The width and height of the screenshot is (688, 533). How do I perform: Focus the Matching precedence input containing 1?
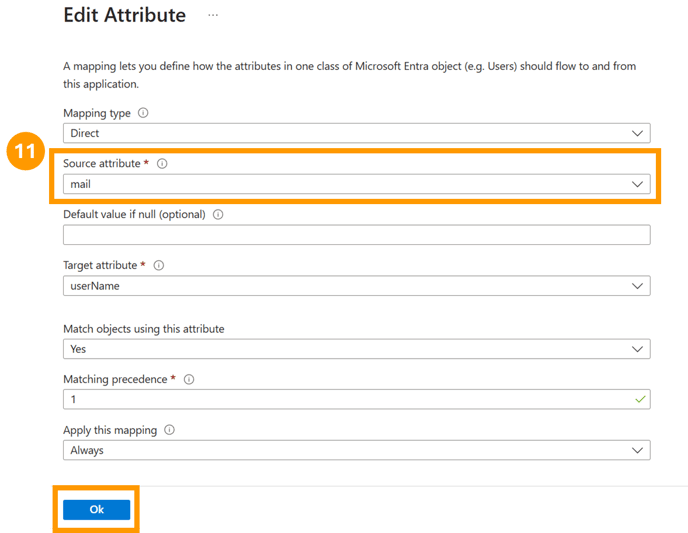click(357, 399)
